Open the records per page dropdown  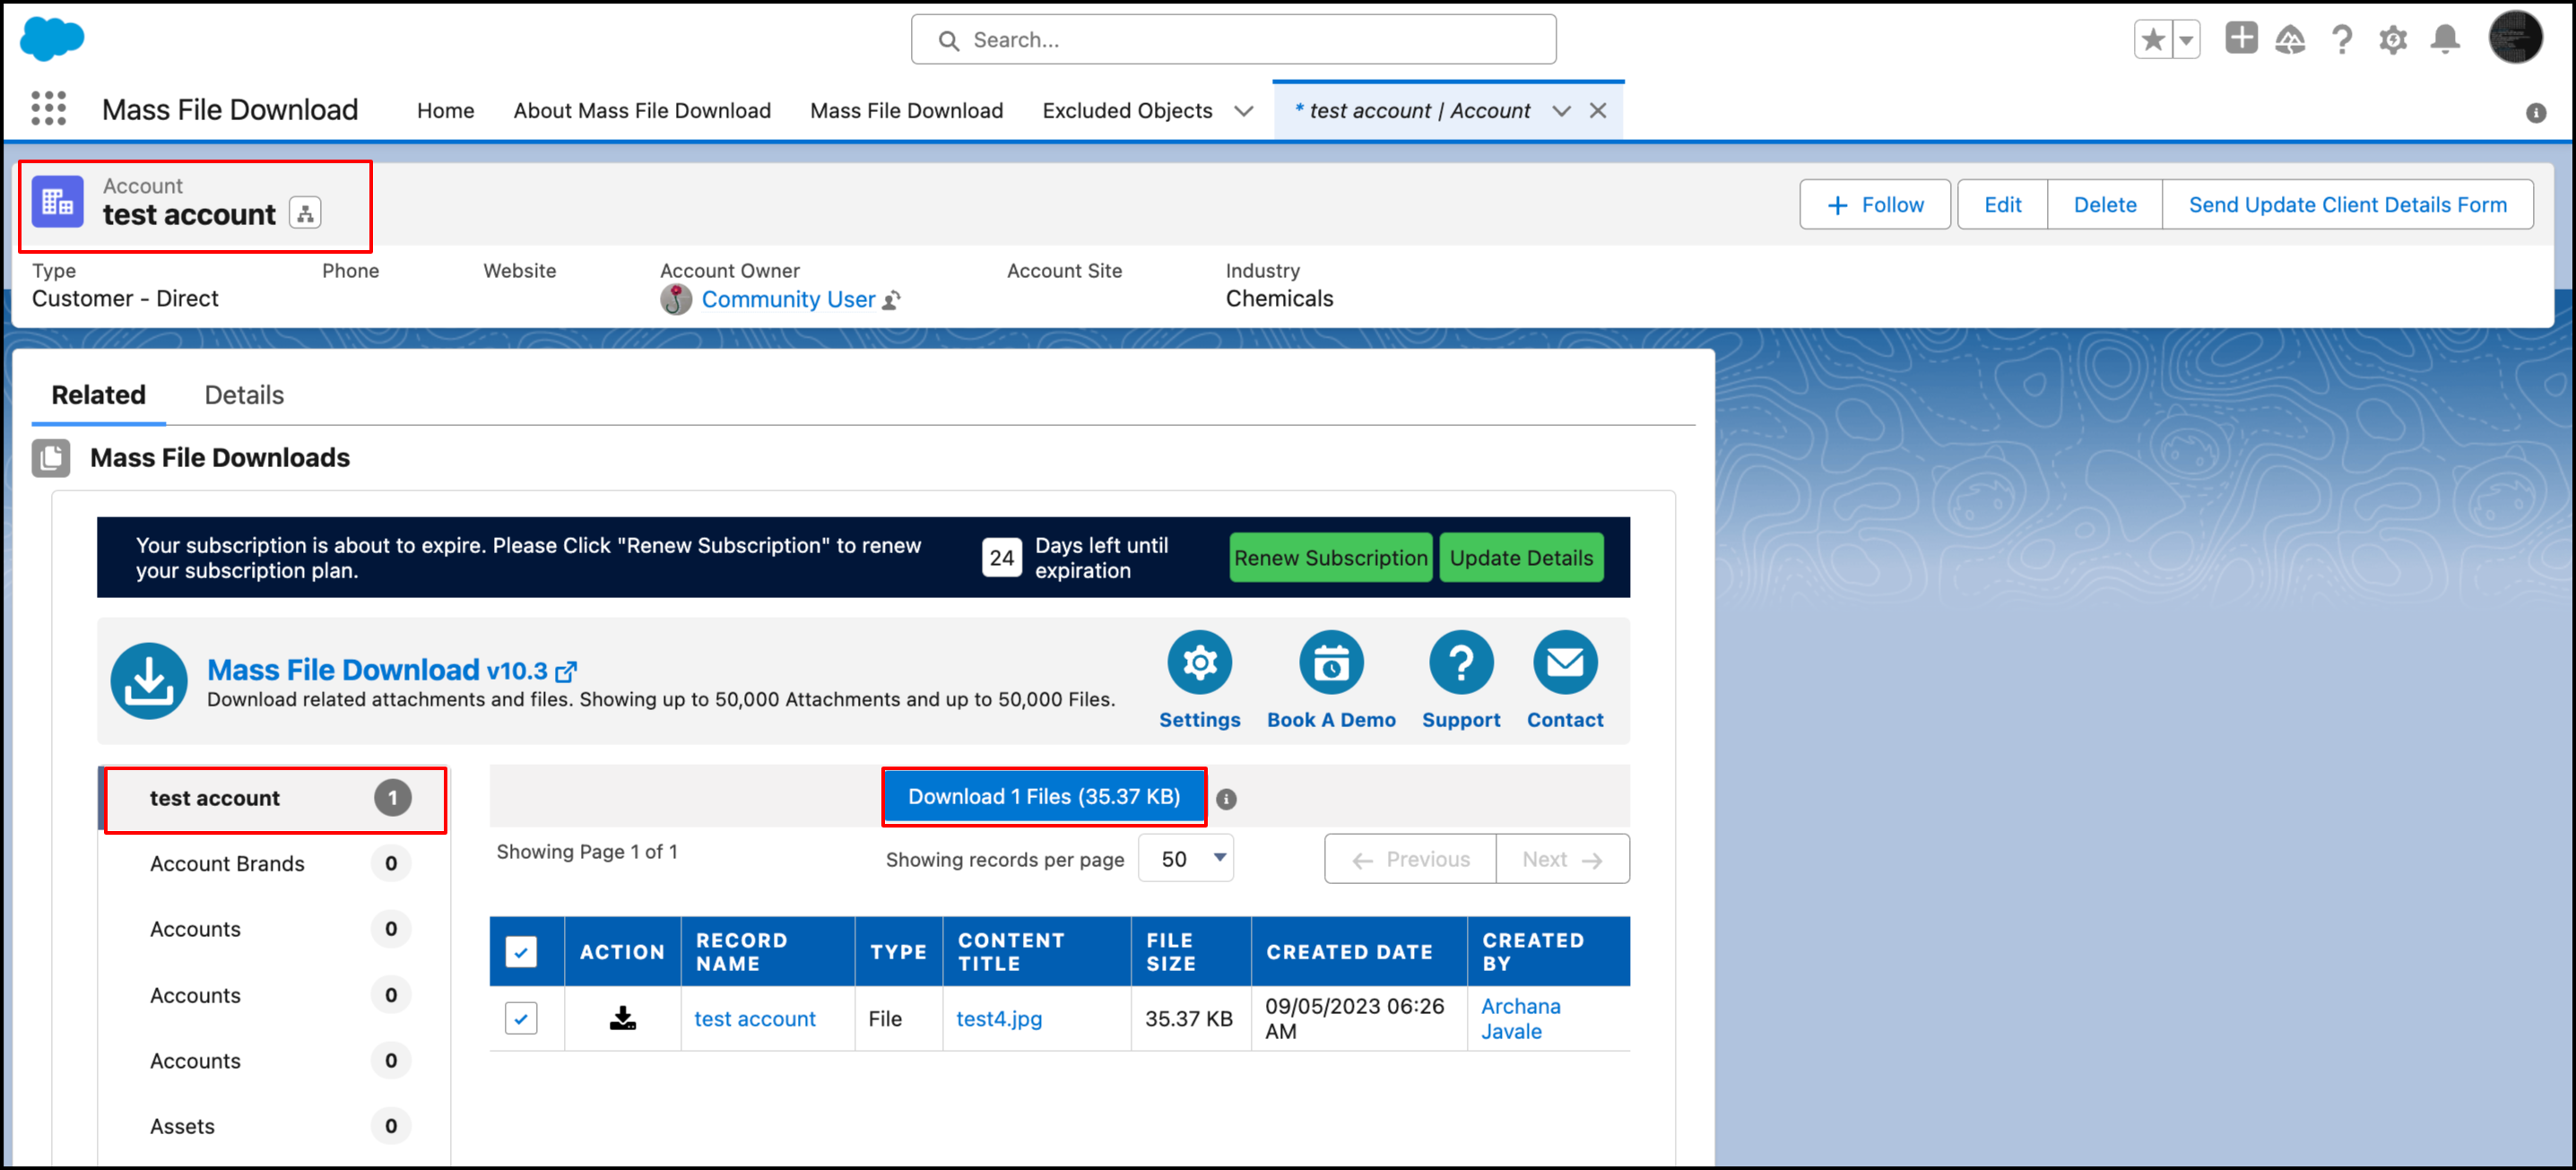(1186, 859)
